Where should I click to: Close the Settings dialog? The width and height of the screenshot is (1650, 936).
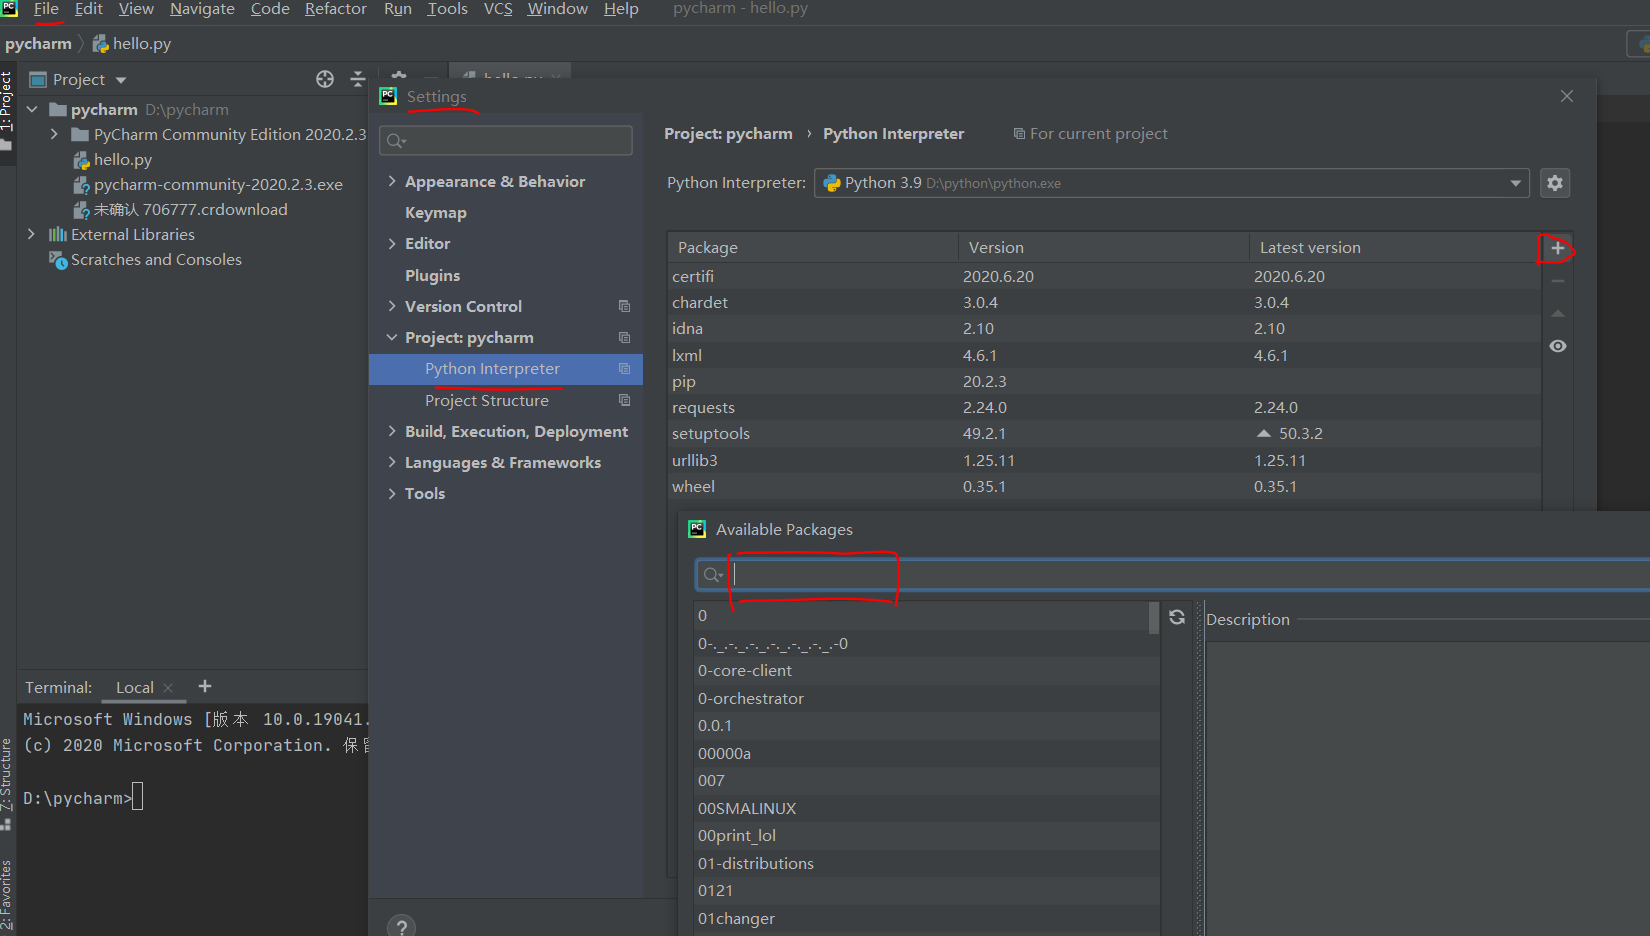pos(1567,96)
